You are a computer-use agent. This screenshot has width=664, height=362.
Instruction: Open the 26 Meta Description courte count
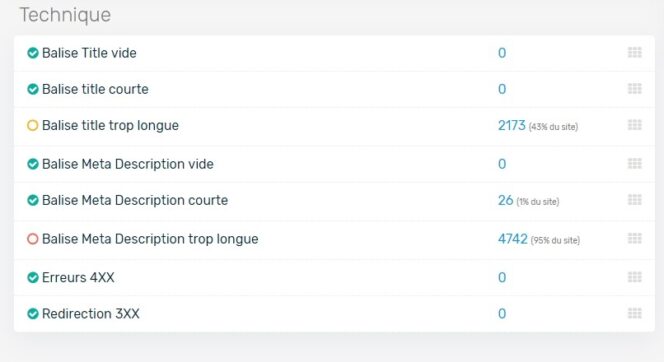coord(506,200)
